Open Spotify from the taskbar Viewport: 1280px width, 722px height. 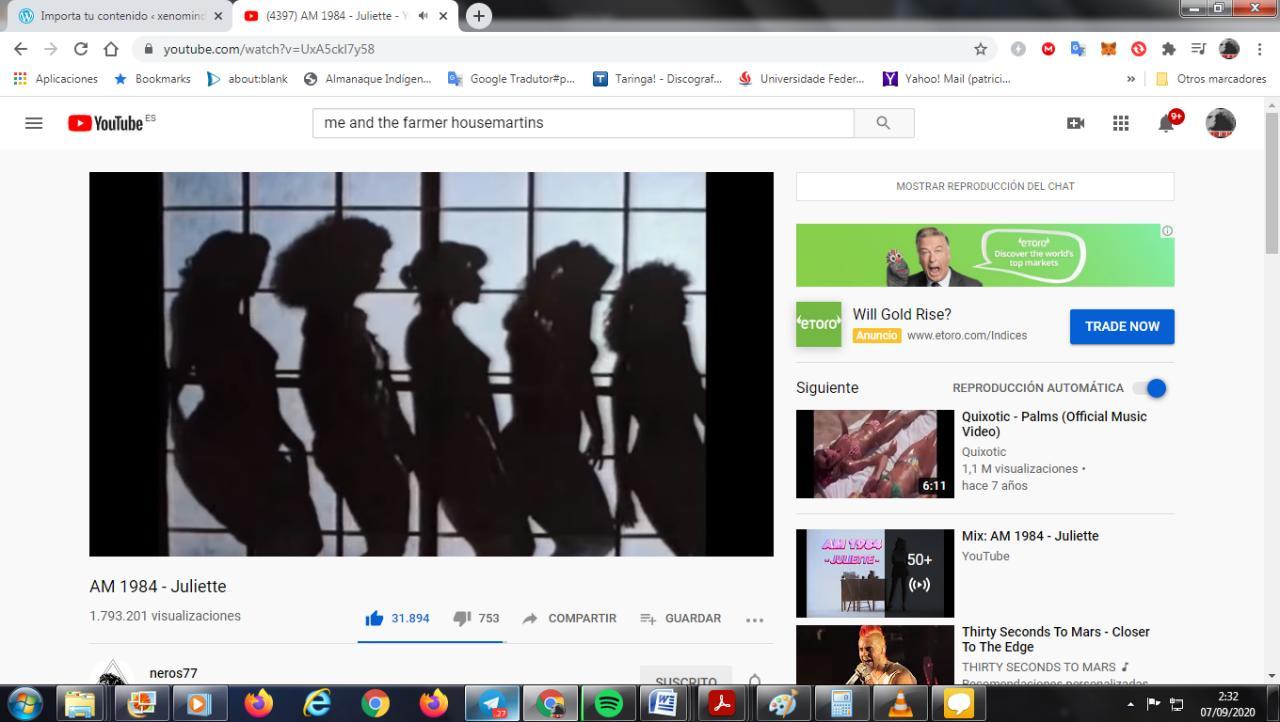click(x=608, y=704)
